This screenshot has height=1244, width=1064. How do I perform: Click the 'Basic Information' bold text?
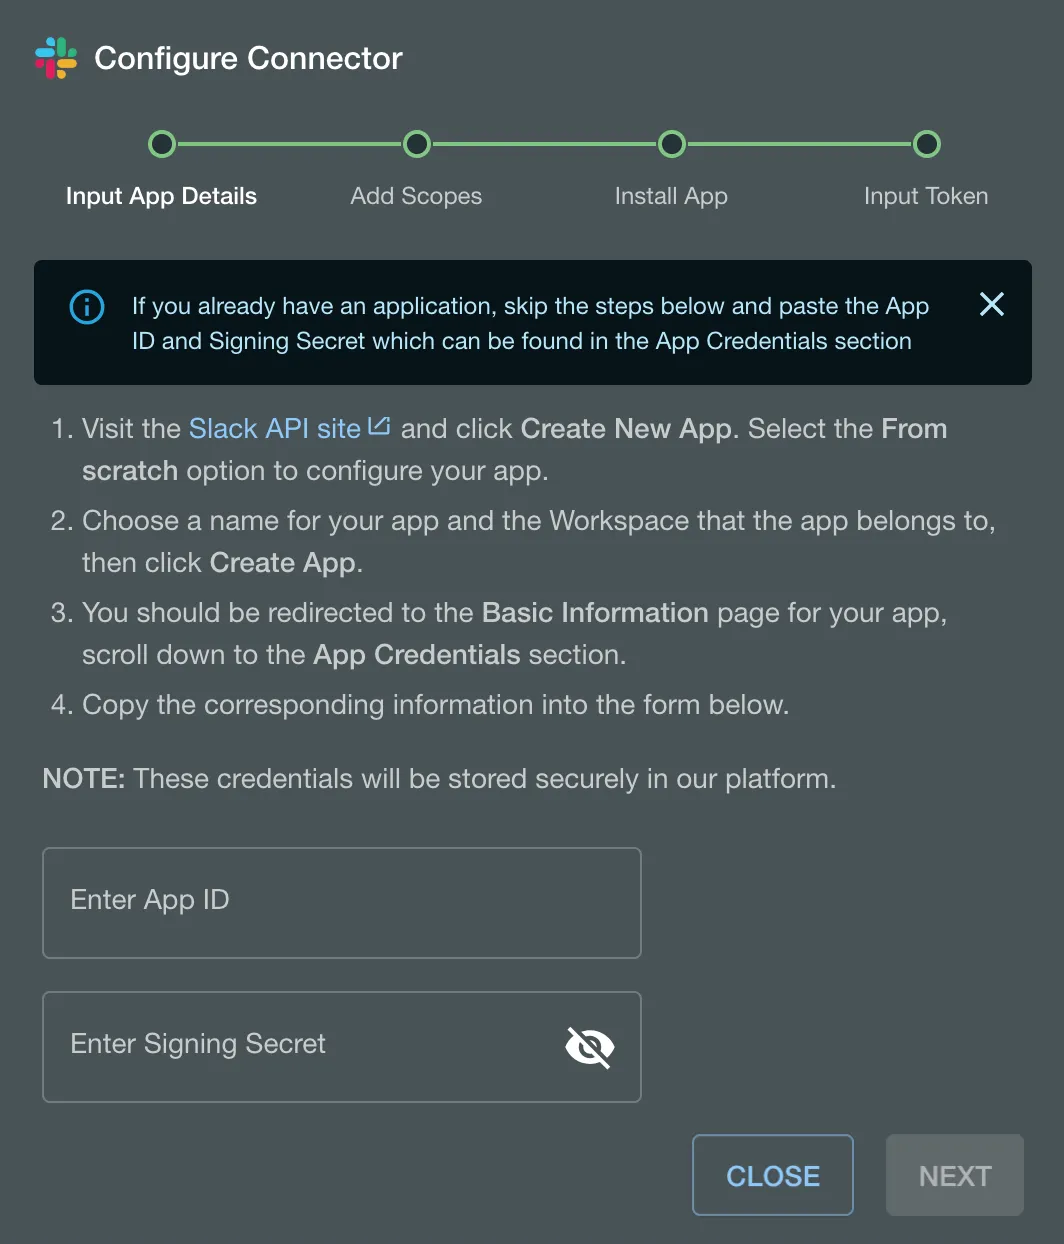pyautogui.click(x=595, y=613)
